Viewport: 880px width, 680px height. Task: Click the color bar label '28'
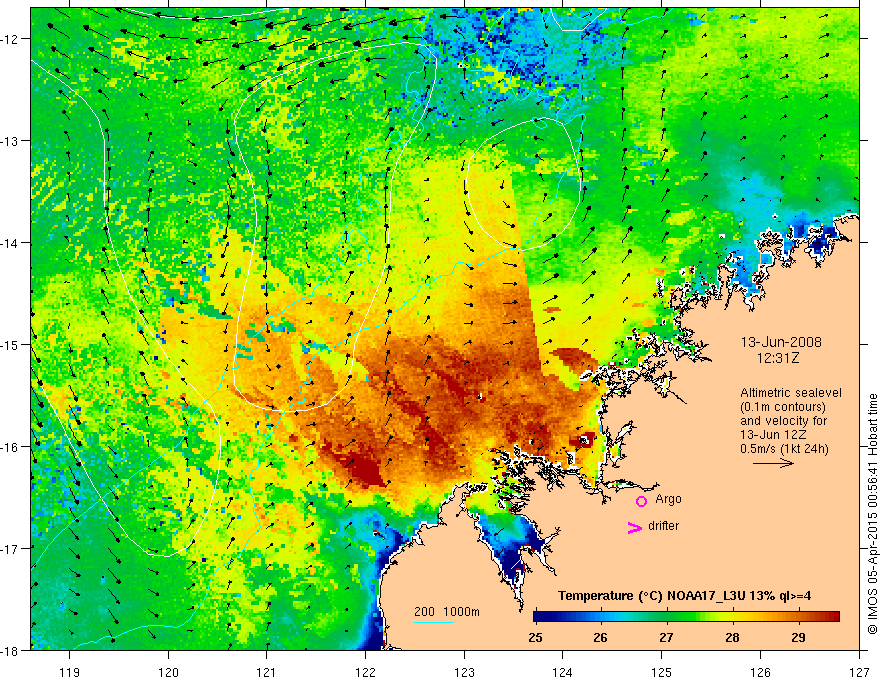tap(732, 637)
